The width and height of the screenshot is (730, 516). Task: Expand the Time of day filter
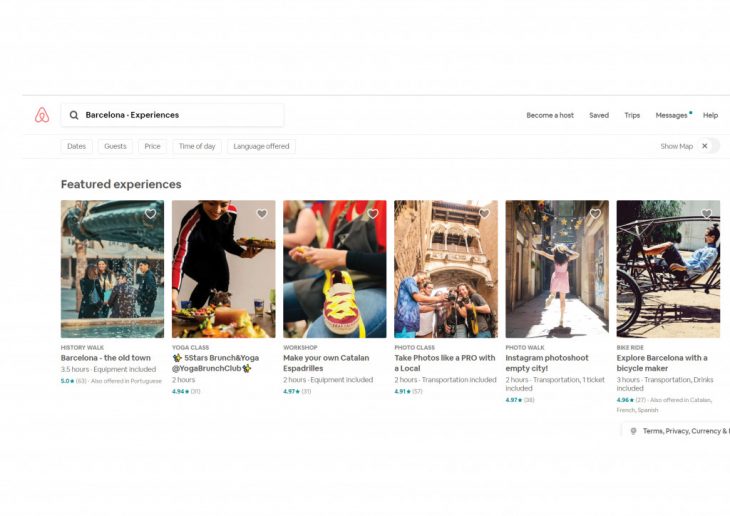[197, 146]
